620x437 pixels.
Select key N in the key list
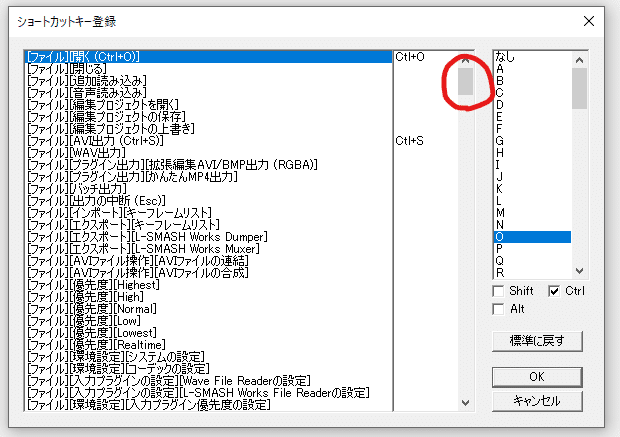(x=533, y=225)
